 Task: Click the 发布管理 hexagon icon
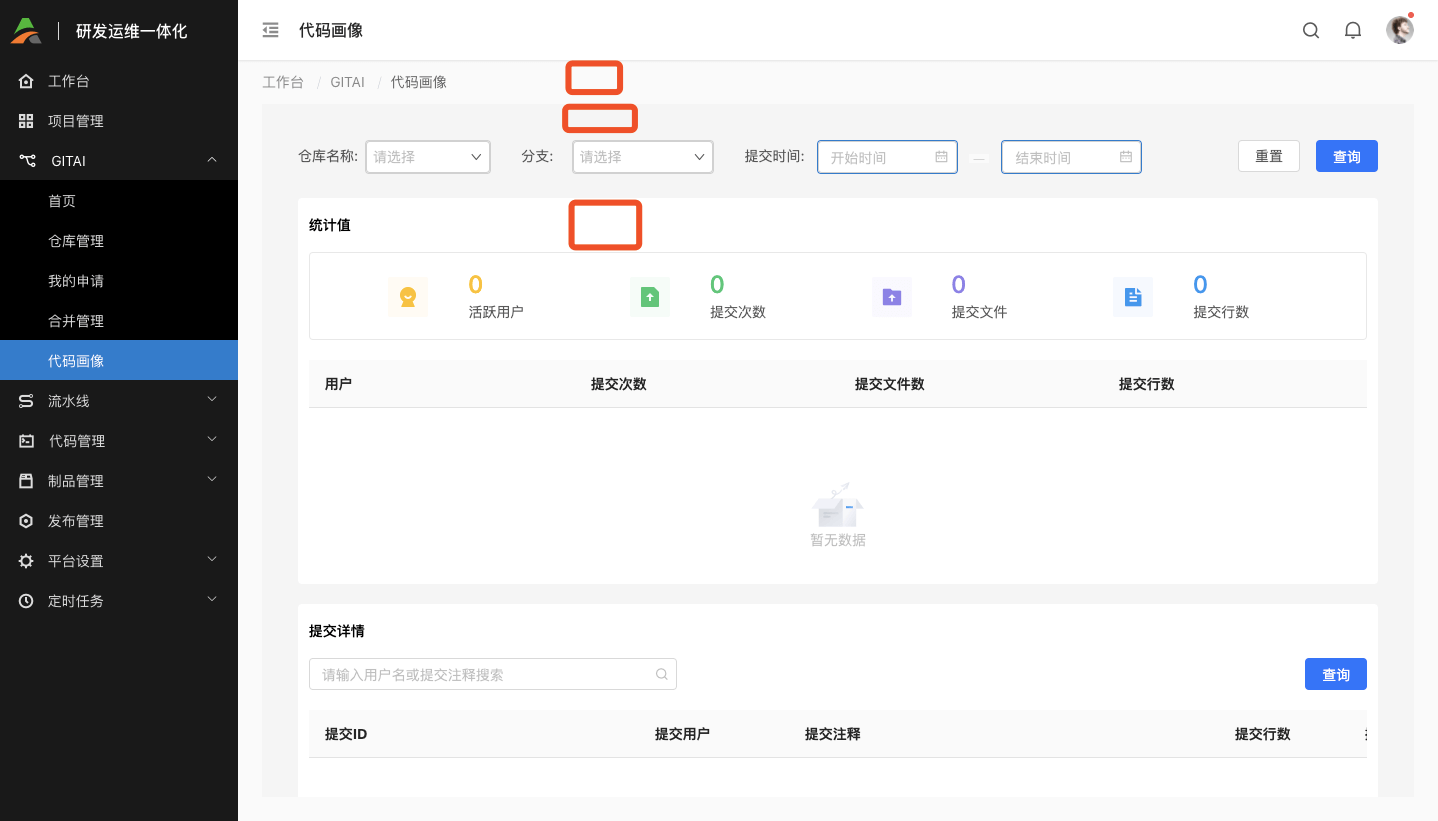tap(27, 521)
